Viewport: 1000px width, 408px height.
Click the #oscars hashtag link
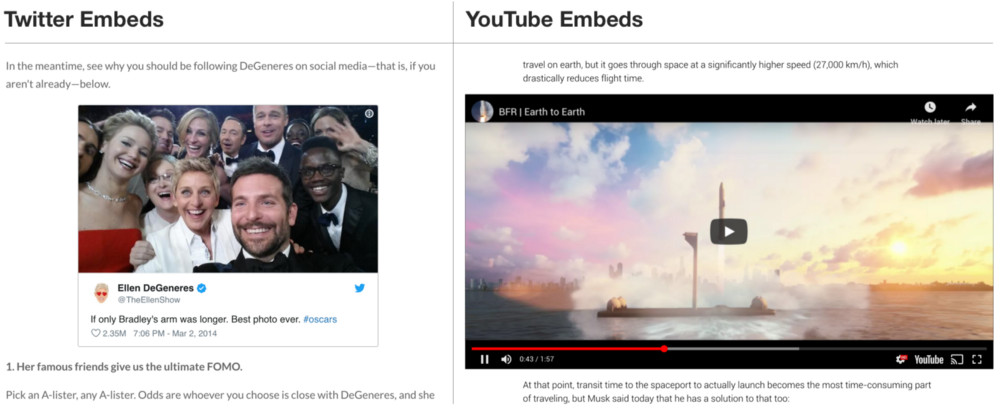(320, 319)
